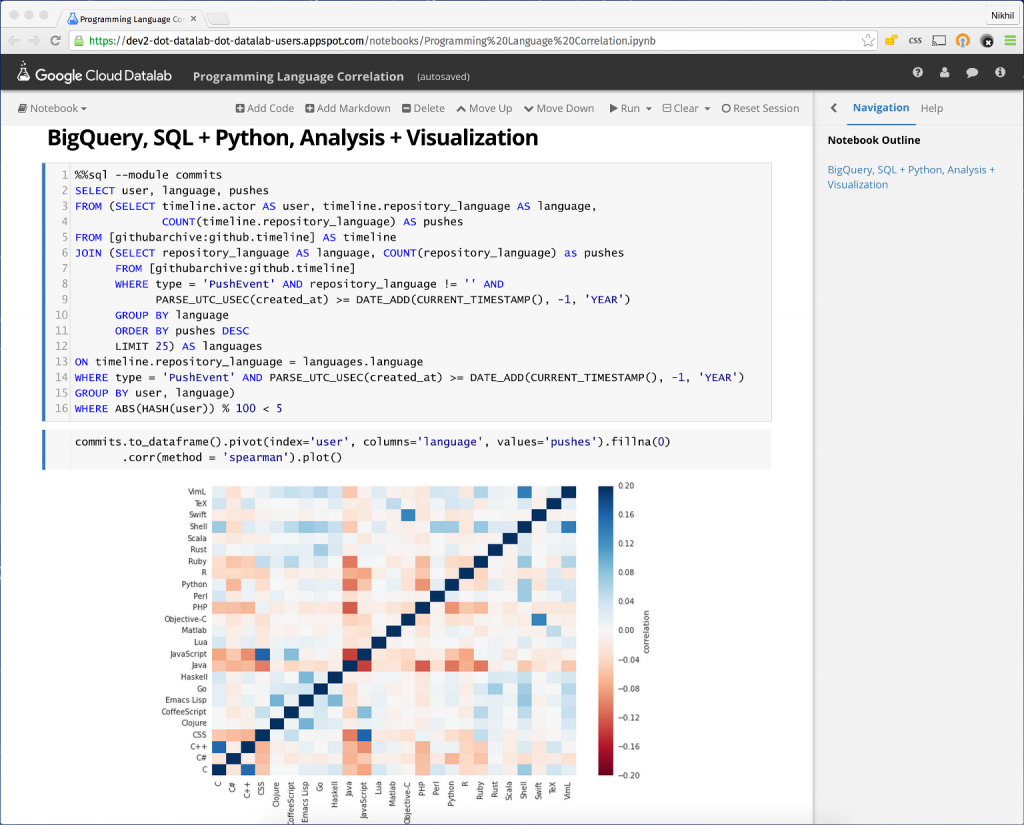Viewport: 1024px width, 825px height.
Task: Click the Google Cloud Datalab logo
Action: click(95, 74)
